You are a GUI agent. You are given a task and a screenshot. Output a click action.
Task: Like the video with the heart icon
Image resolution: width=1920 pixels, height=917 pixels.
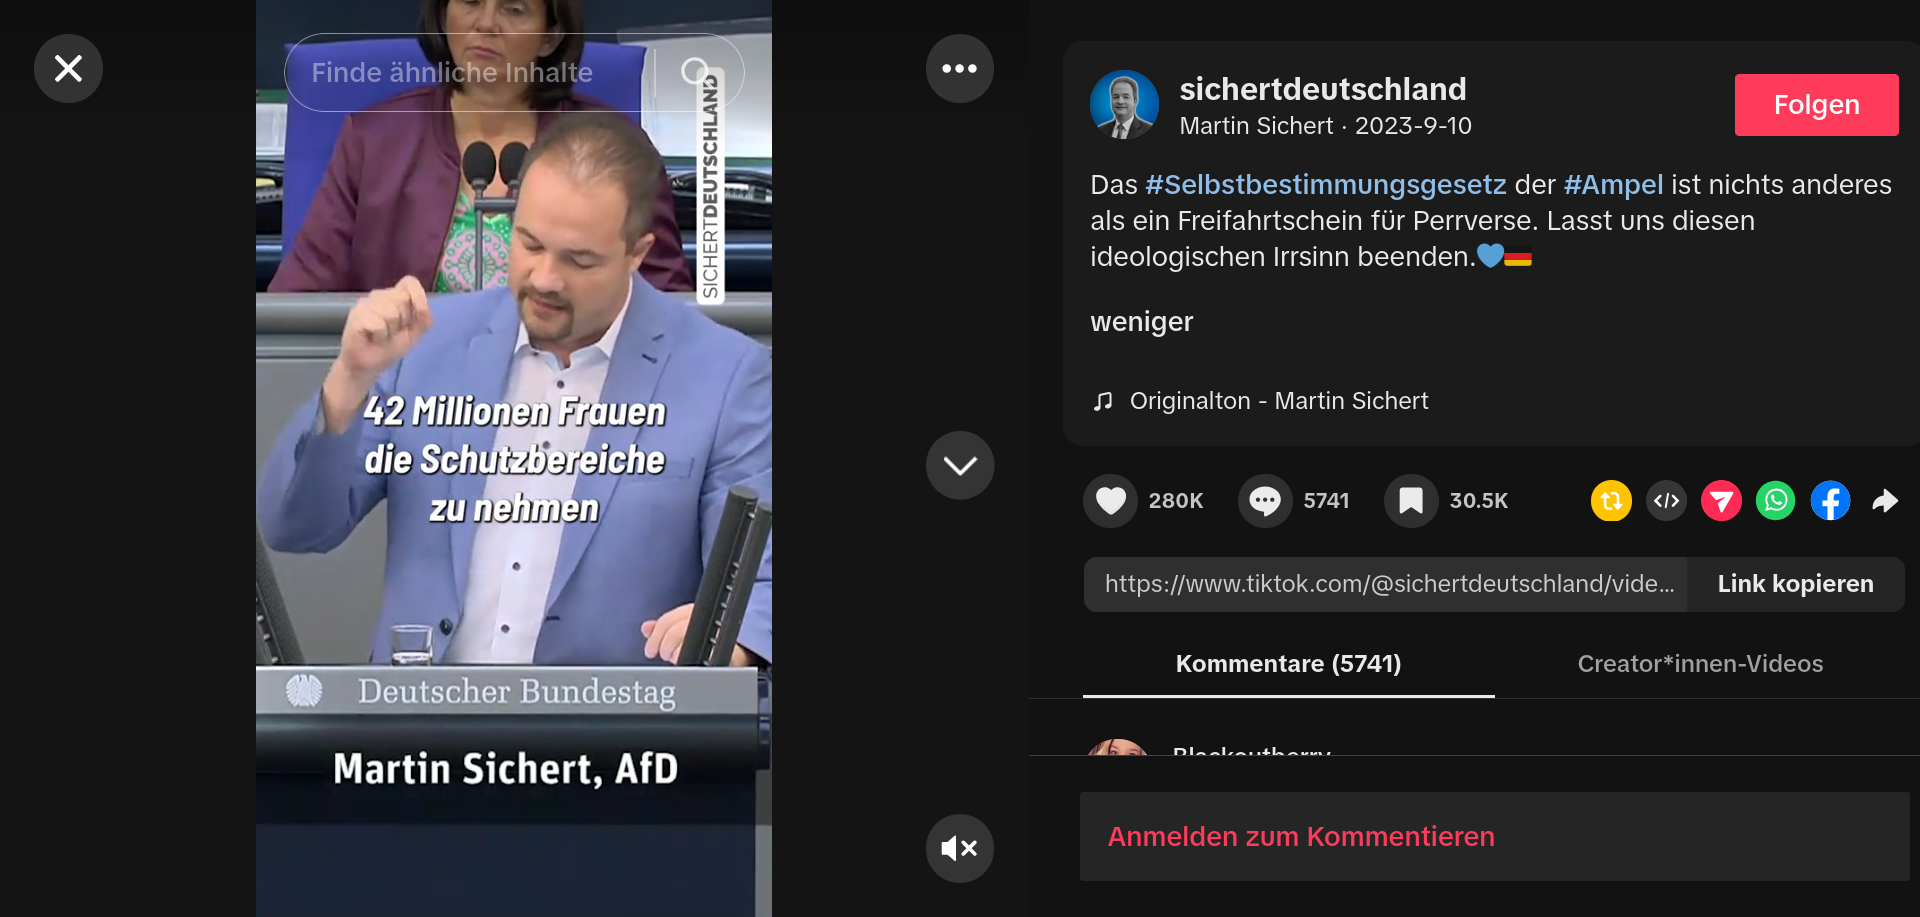tap(1110, 500)
